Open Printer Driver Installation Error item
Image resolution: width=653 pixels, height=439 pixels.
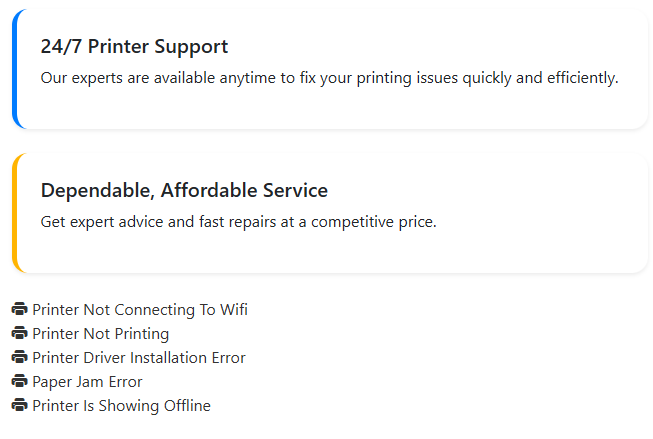coord(138,358)
